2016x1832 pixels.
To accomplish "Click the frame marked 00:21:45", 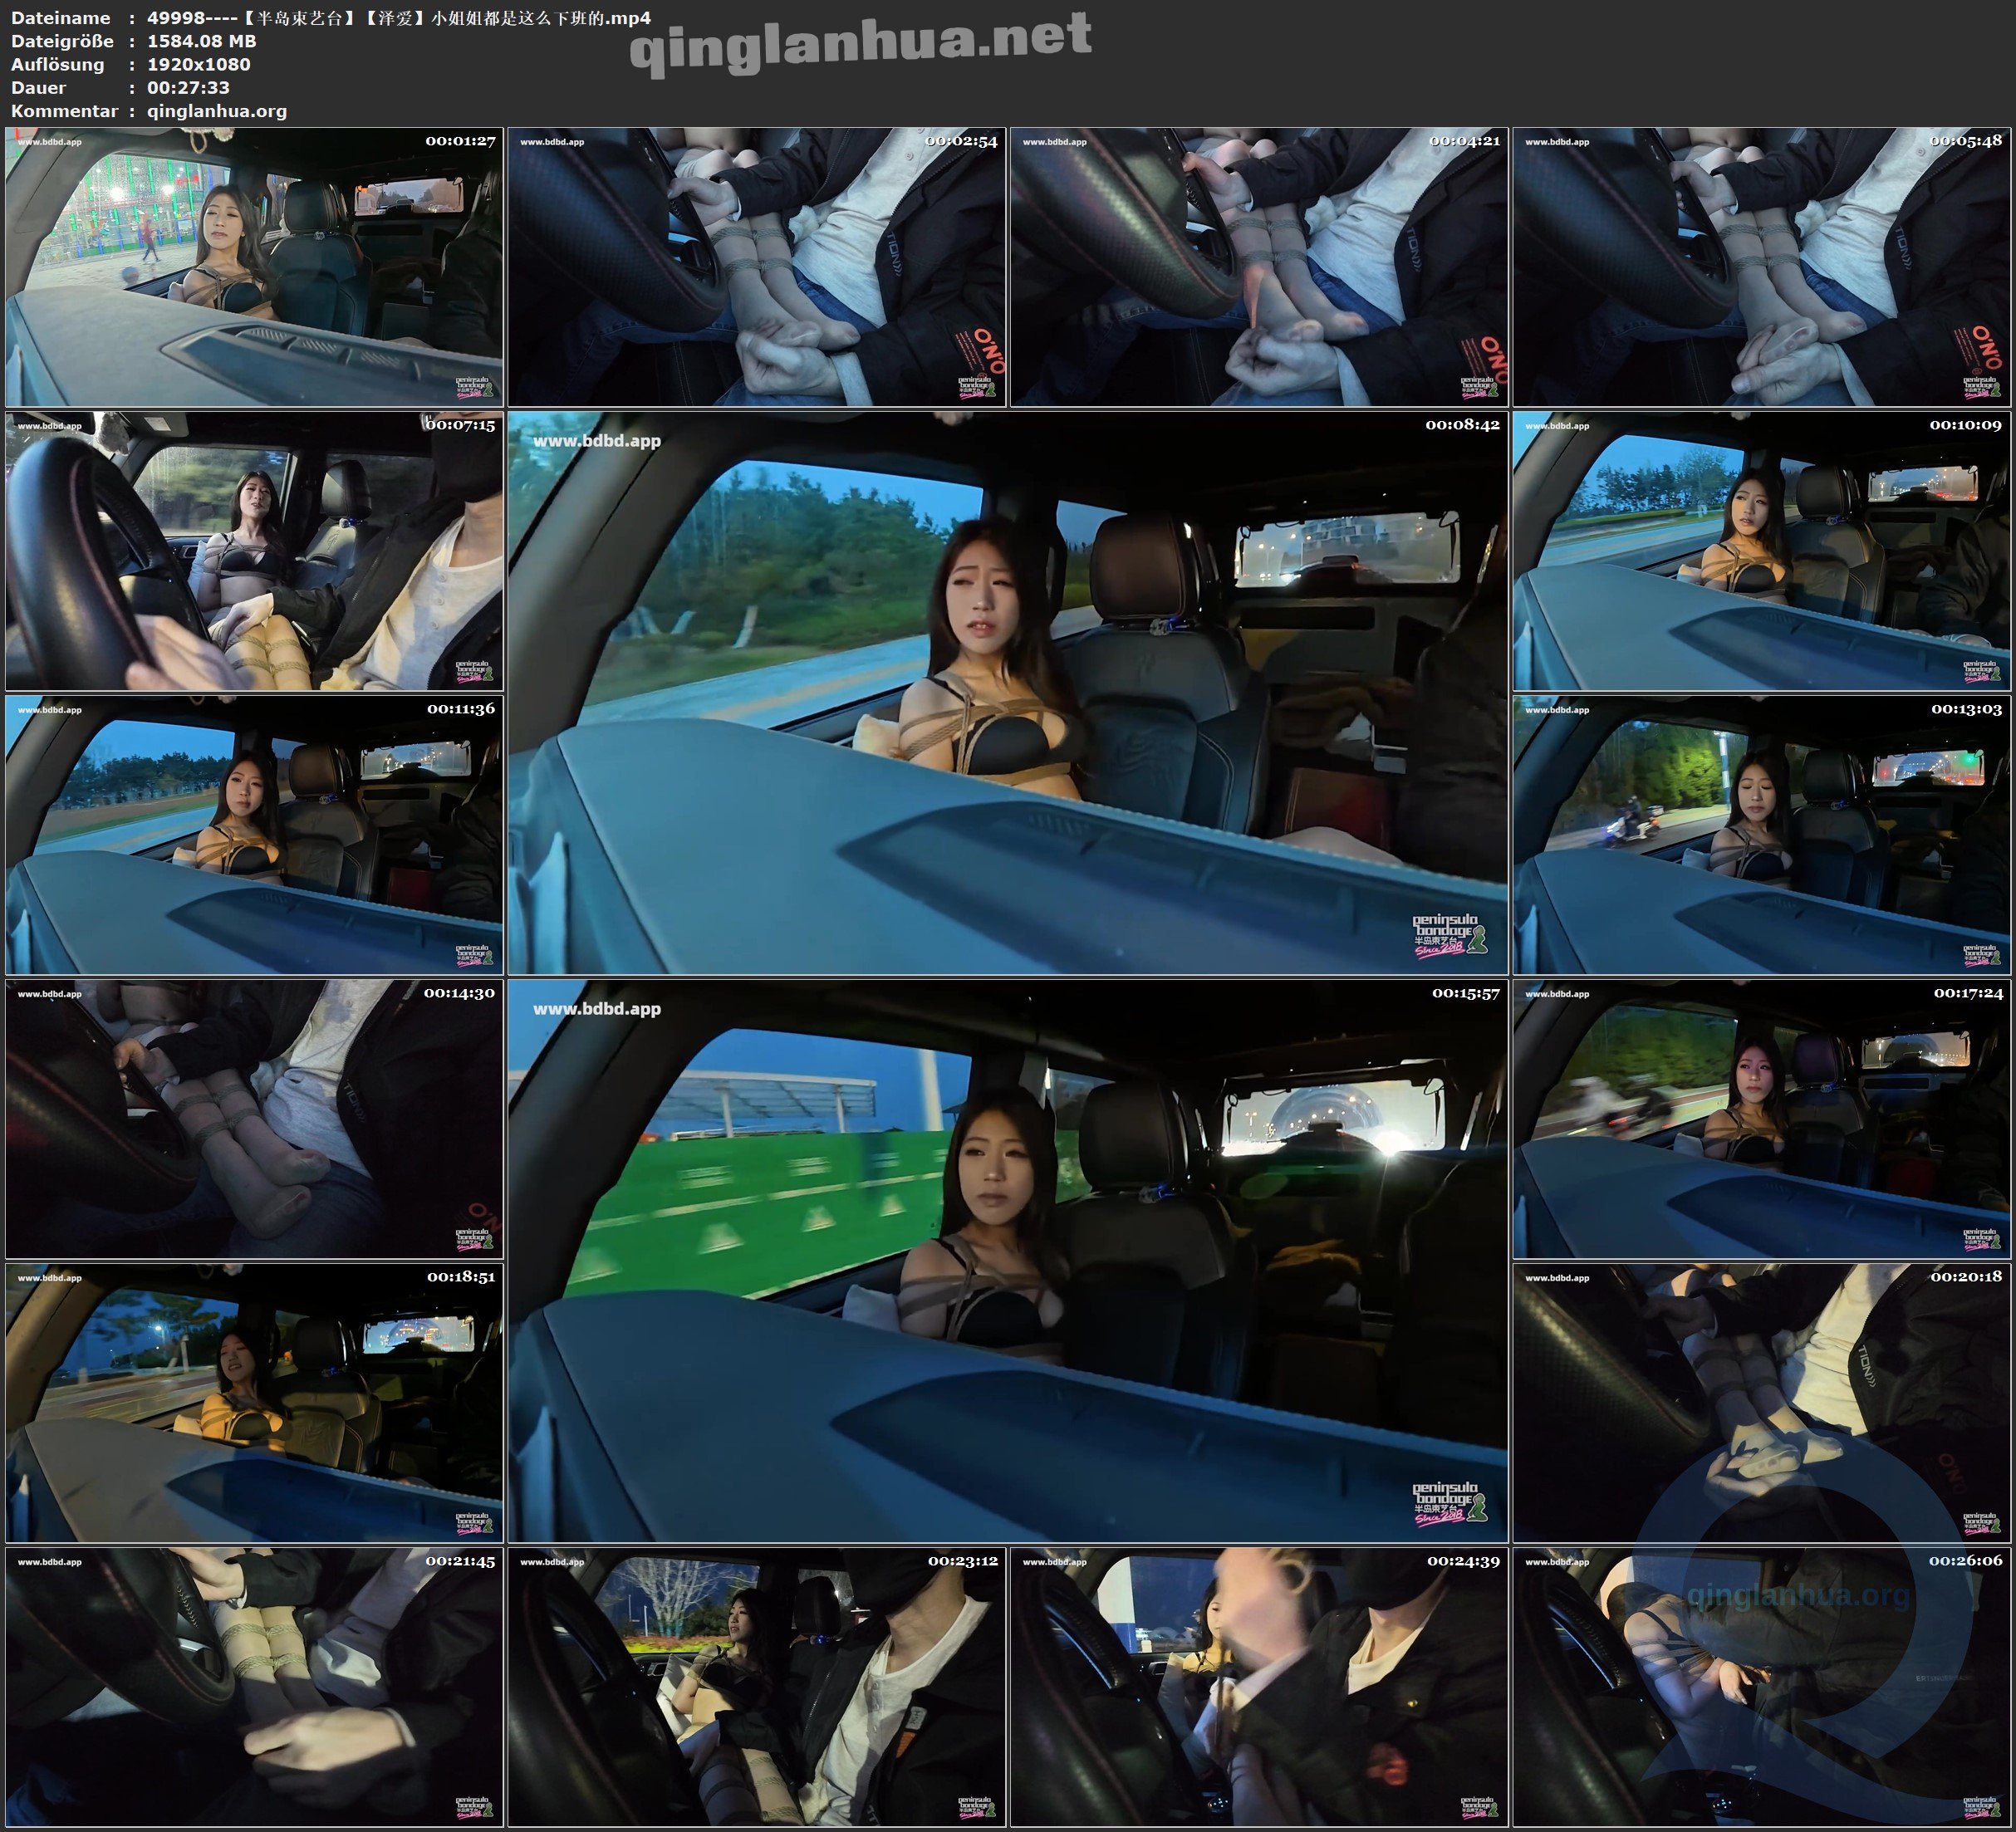I will click(x=254, y=1686).
